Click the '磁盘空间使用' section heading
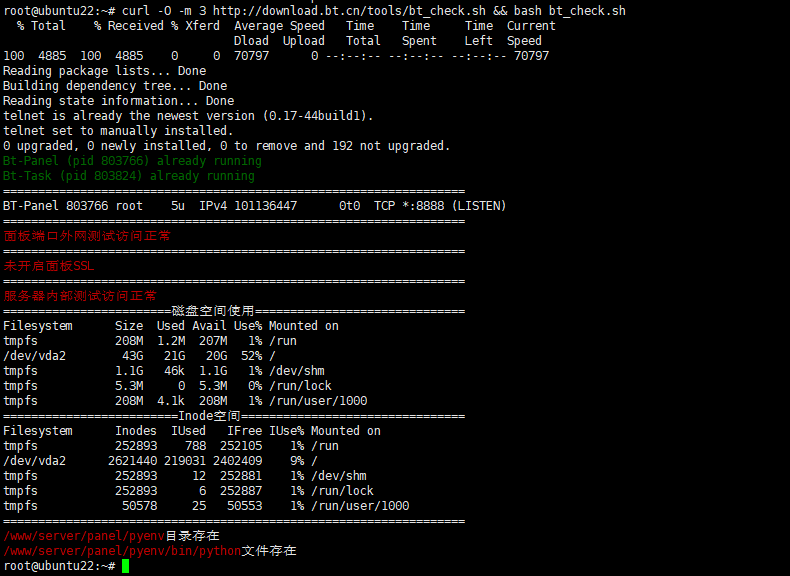Screen dimensions: 790x576 pos(213,311)
